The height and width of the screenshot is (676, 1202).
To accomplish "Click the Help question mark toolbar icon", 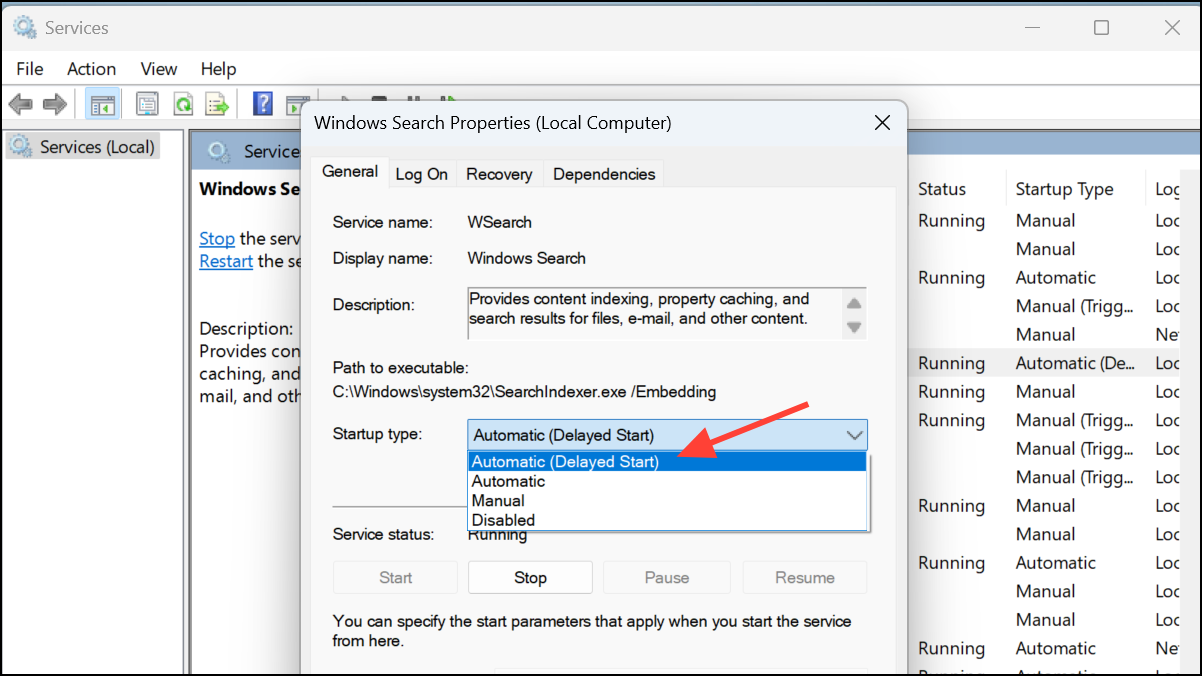I will pyautogui.click(x=262, y=103).
